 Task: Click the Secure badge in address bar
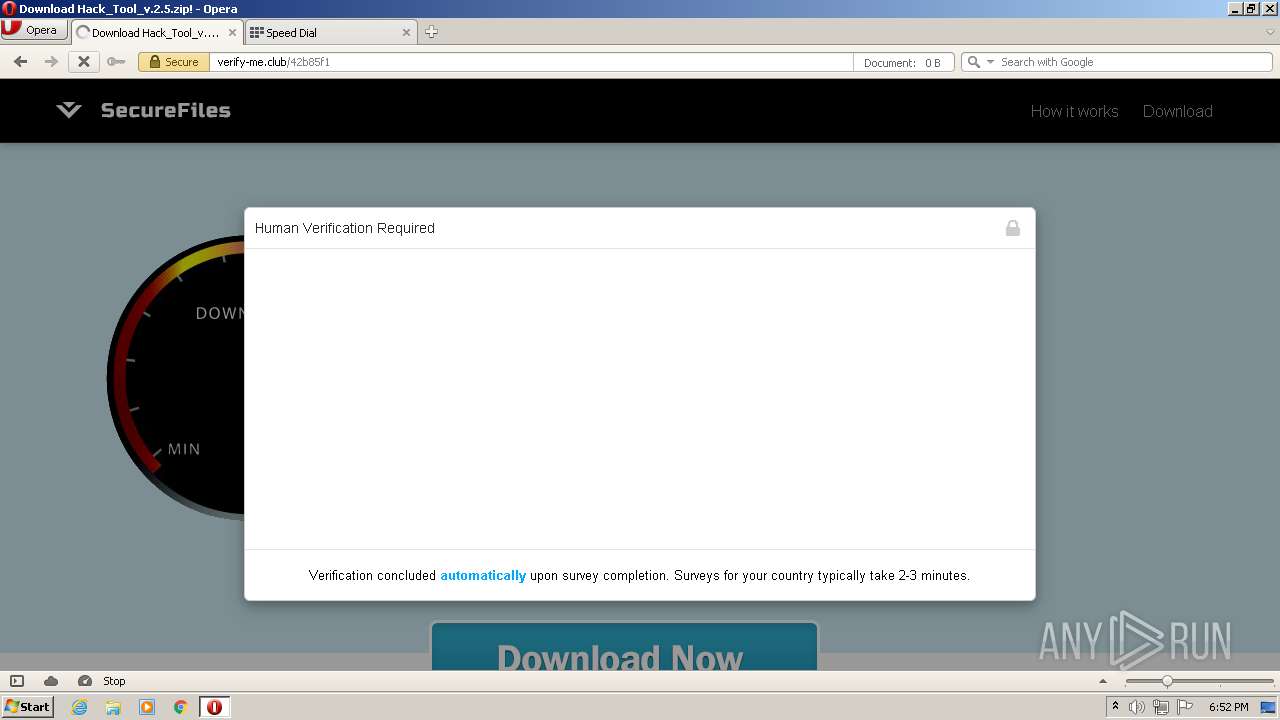174,62
